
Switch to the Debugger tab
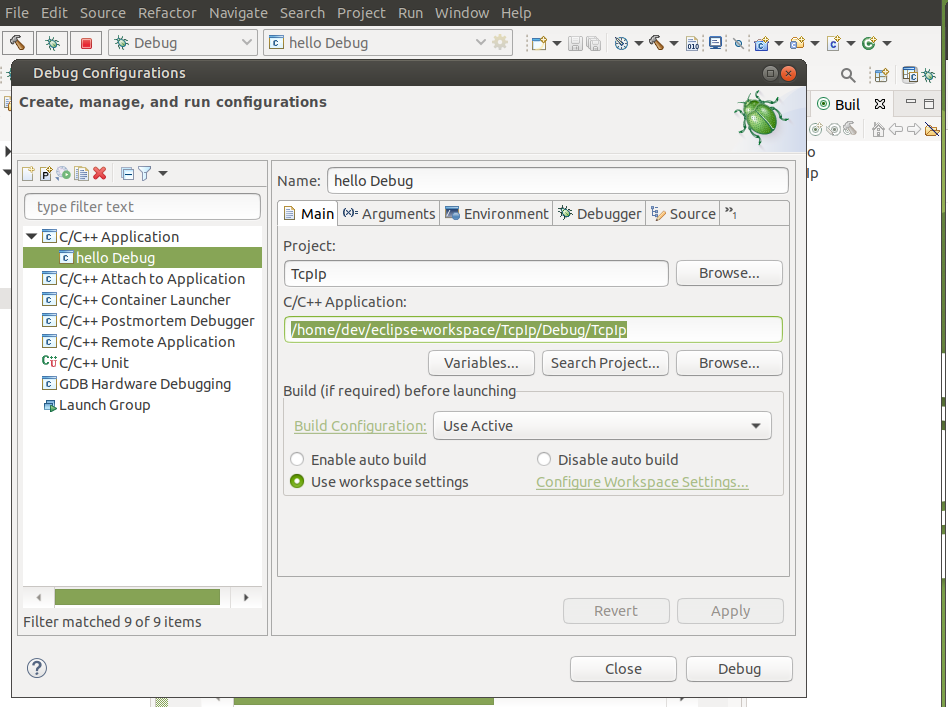coord(599,213)
